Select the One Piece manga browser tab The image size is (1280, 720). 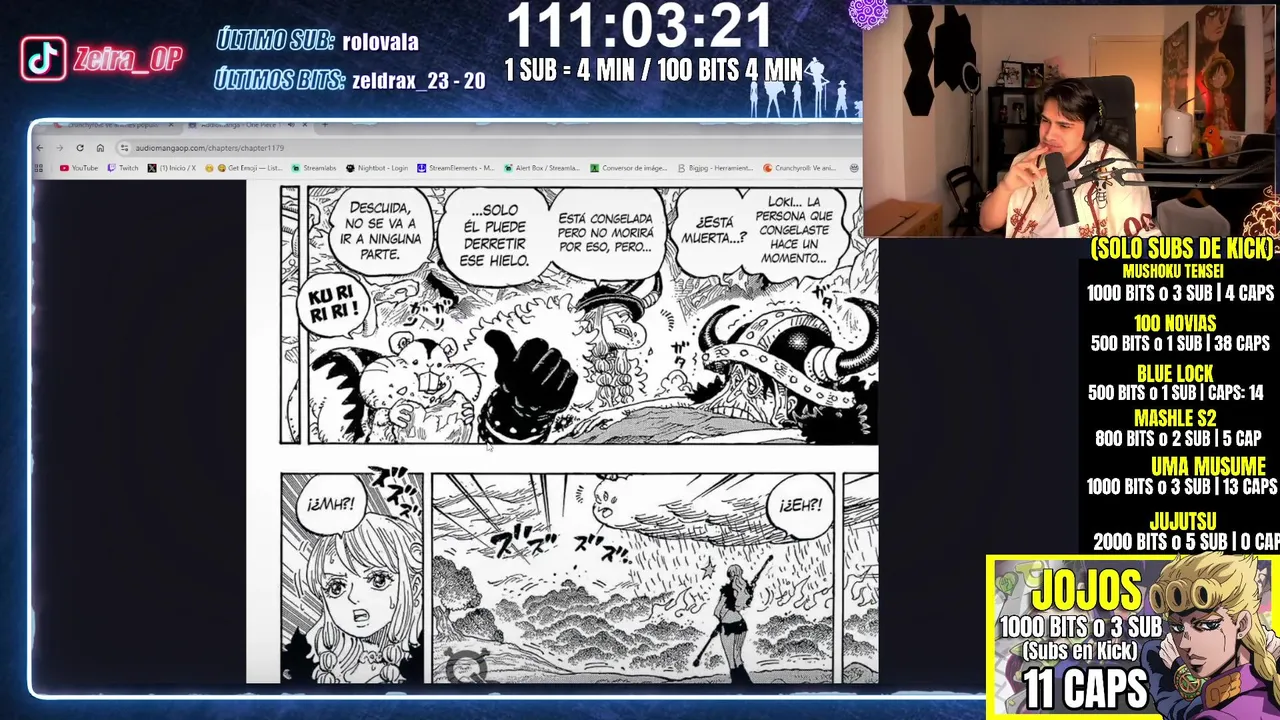[240, 125]
